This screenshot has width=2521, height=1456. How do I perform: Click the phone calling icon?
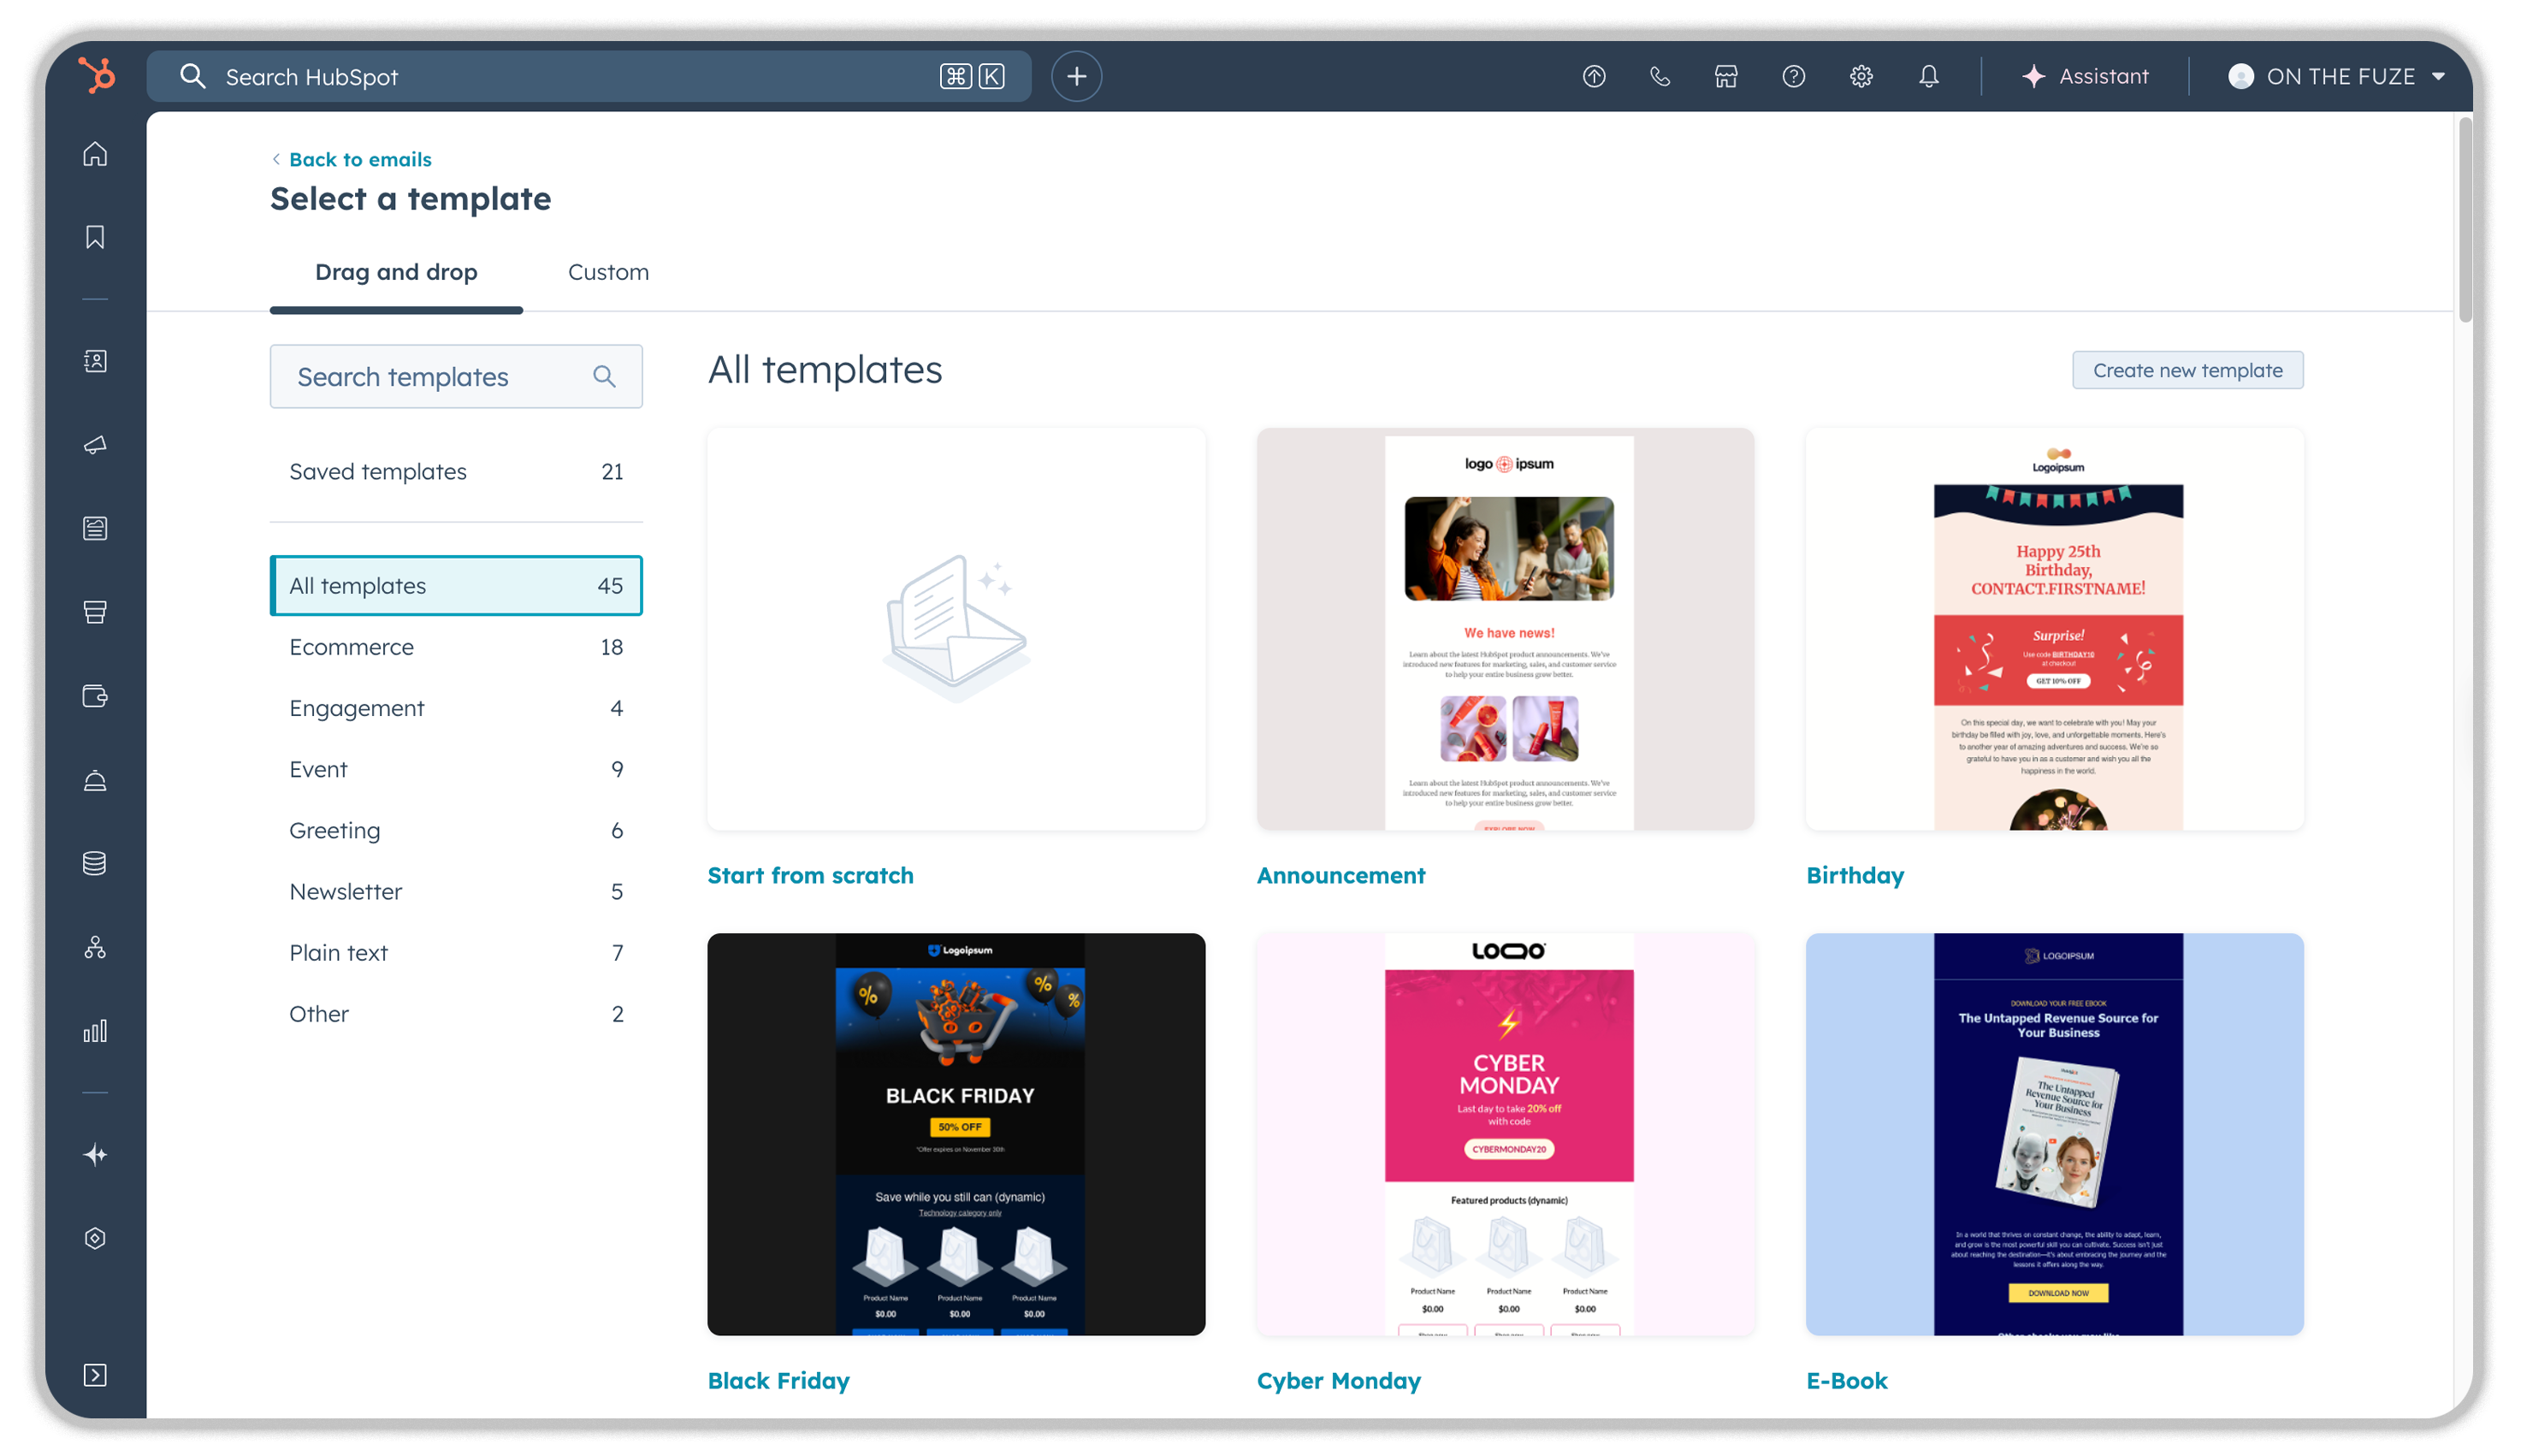click(1659, 76)
